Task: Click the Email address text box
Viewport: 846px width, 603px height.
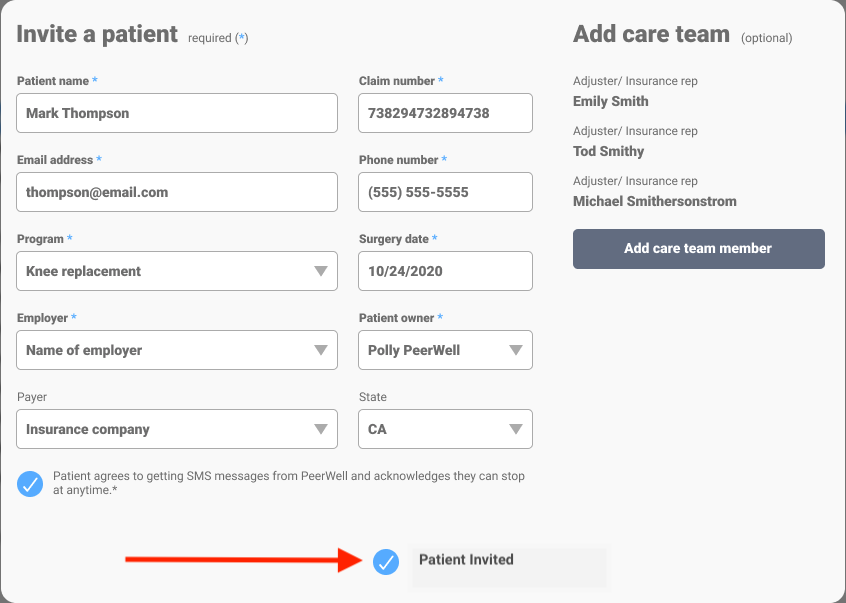Action: click(x=177, y=192)
